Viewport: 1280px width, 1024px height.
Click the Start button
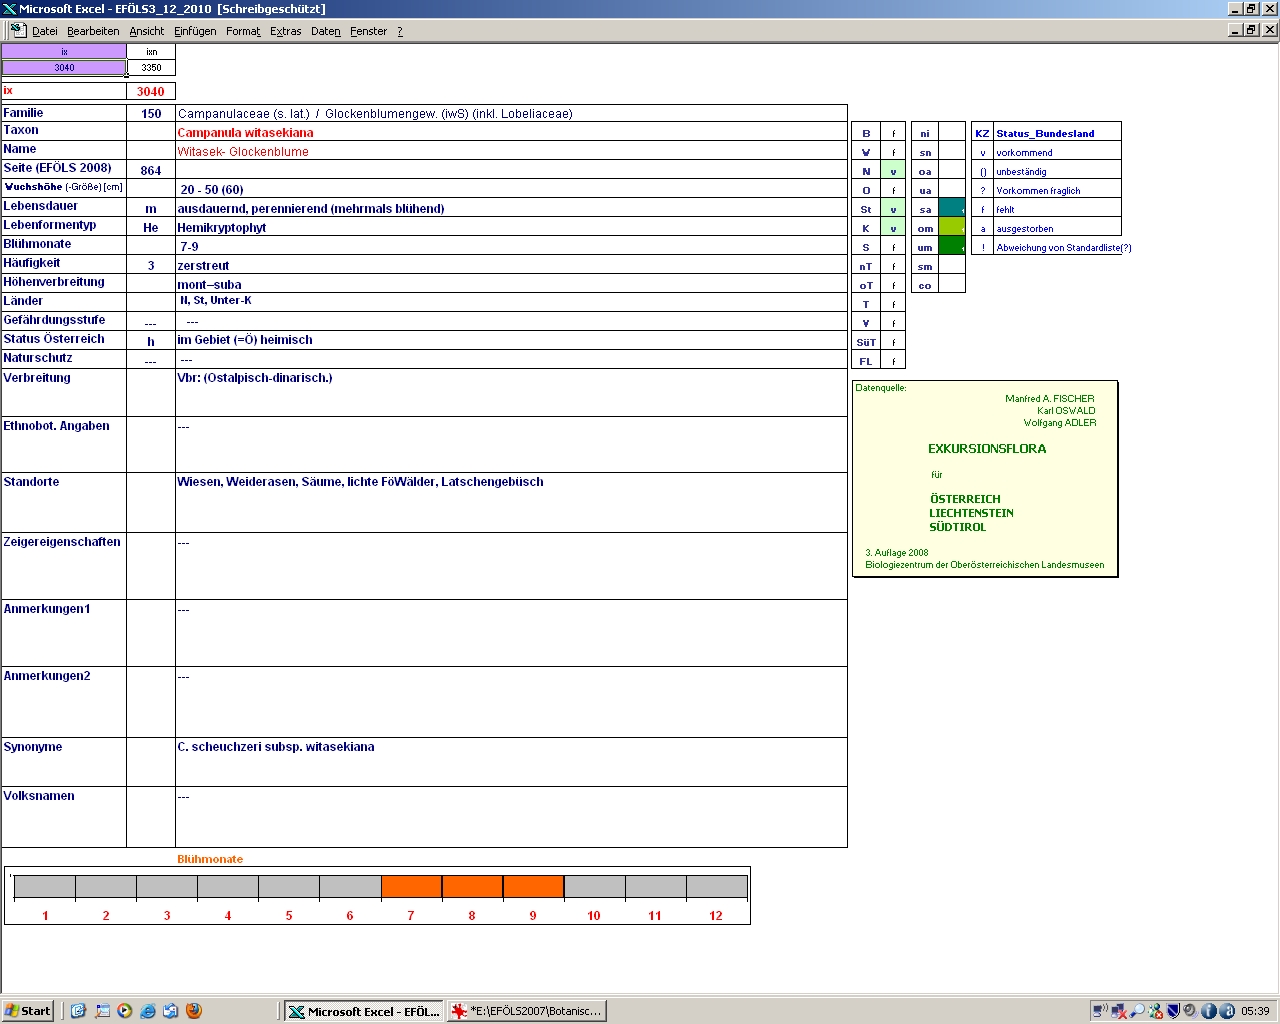pos(28,1011)
